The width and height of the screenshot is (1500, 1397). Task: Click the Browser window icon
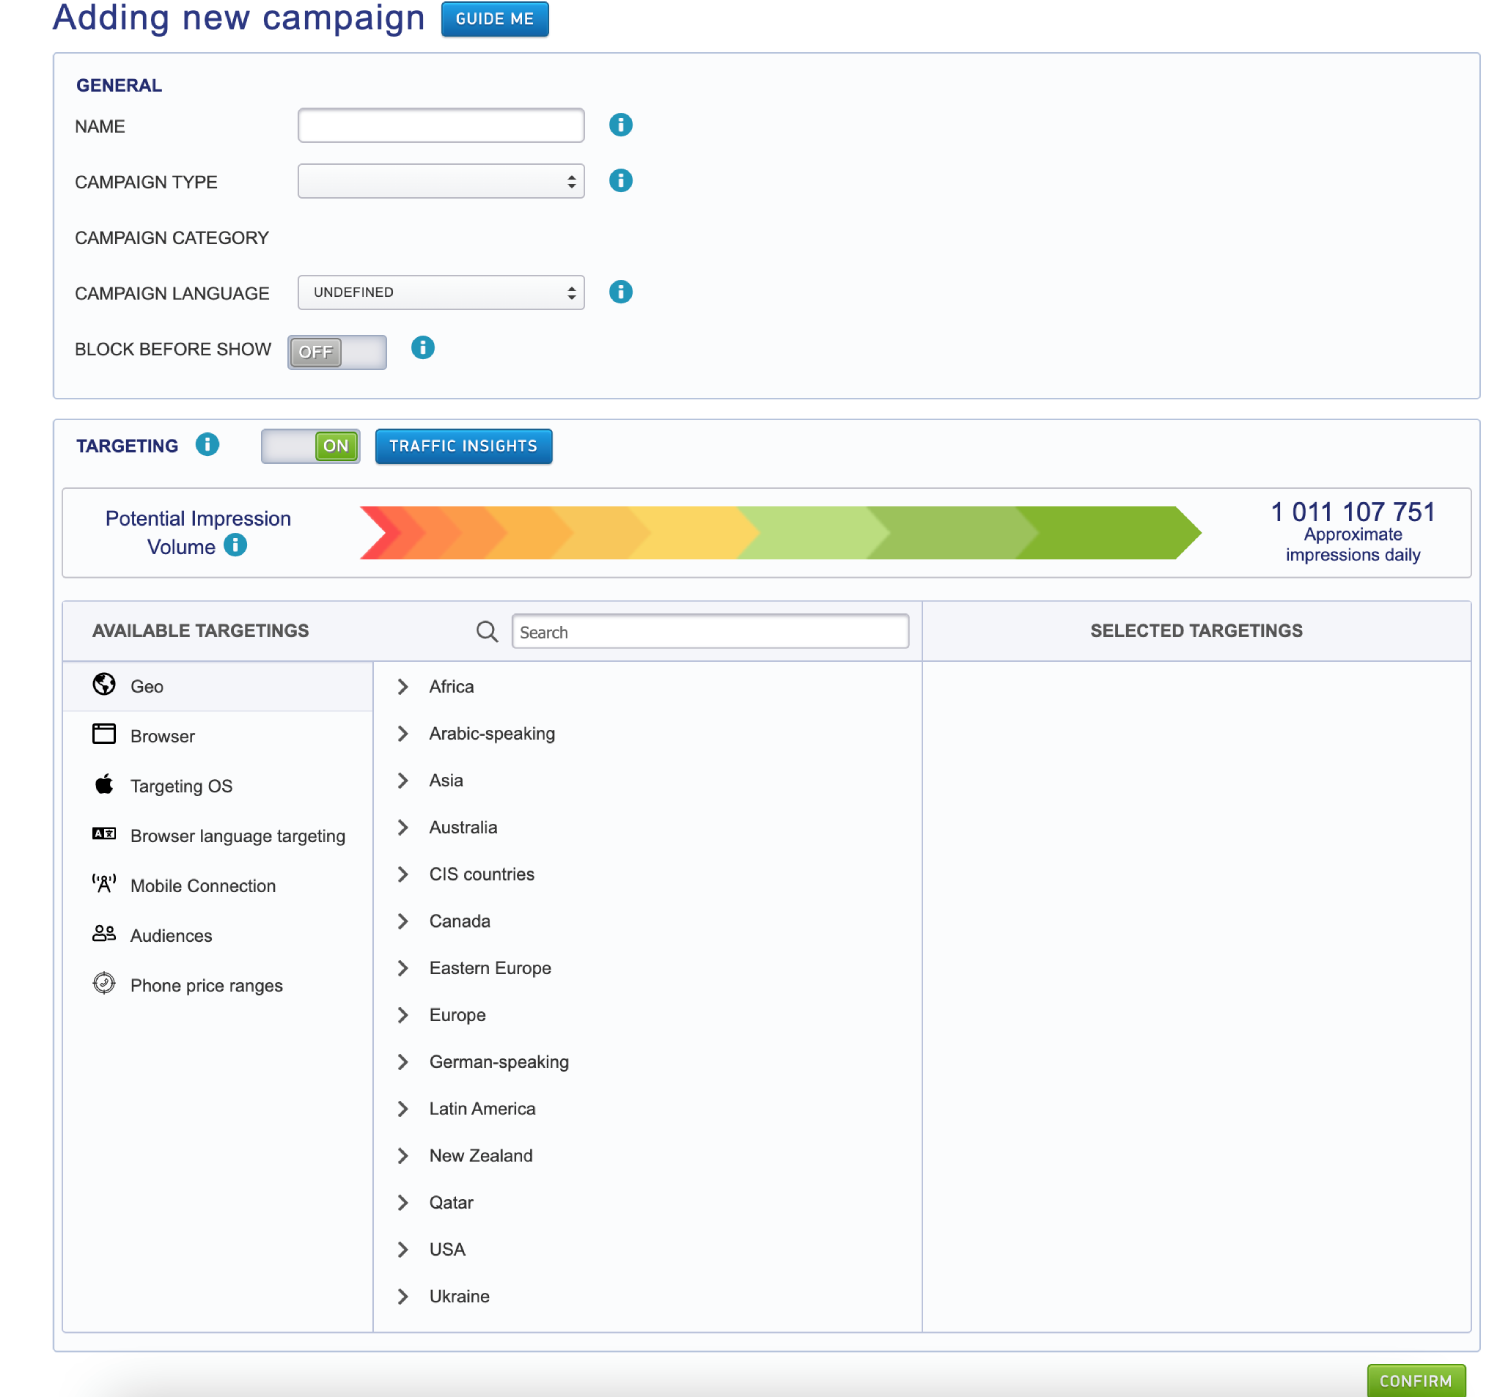pyautogui.click(x=104, y=734)
